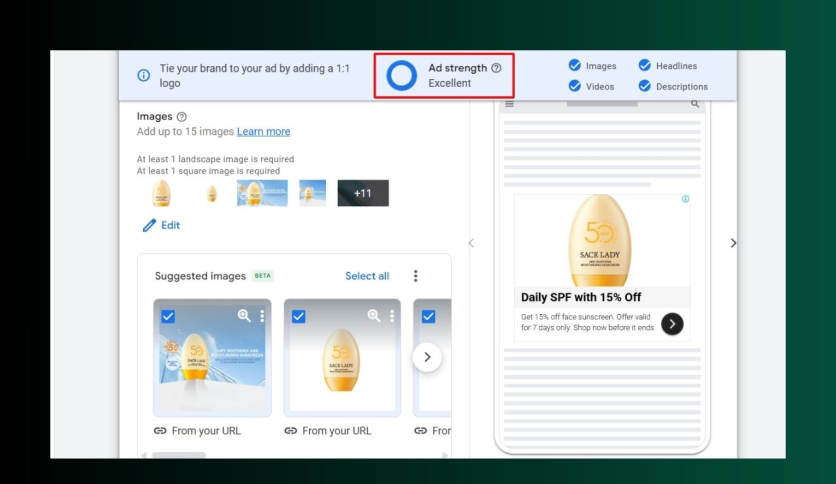This screenshot has height=484, width=836.
Task: Click the Ad strength circle indicator
Action: 401,75
